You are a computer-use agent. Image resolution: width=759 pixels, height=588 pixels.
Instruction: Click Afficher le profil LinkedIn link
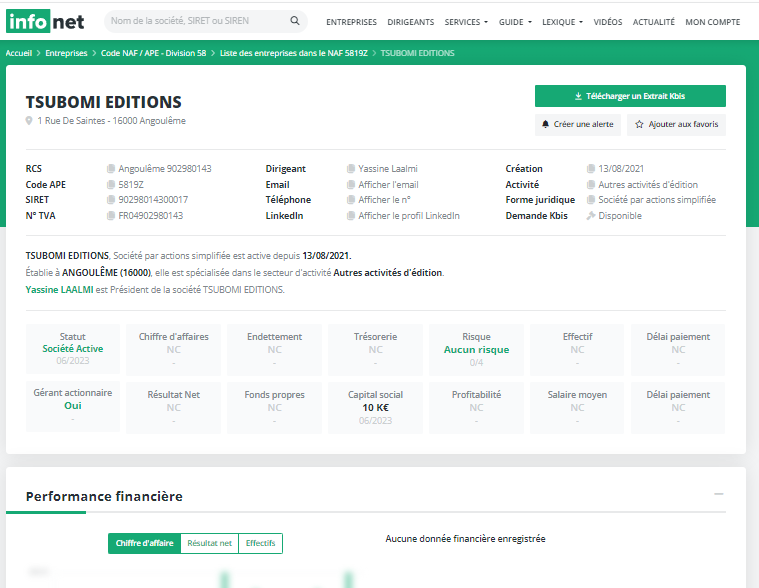(409, 215)
